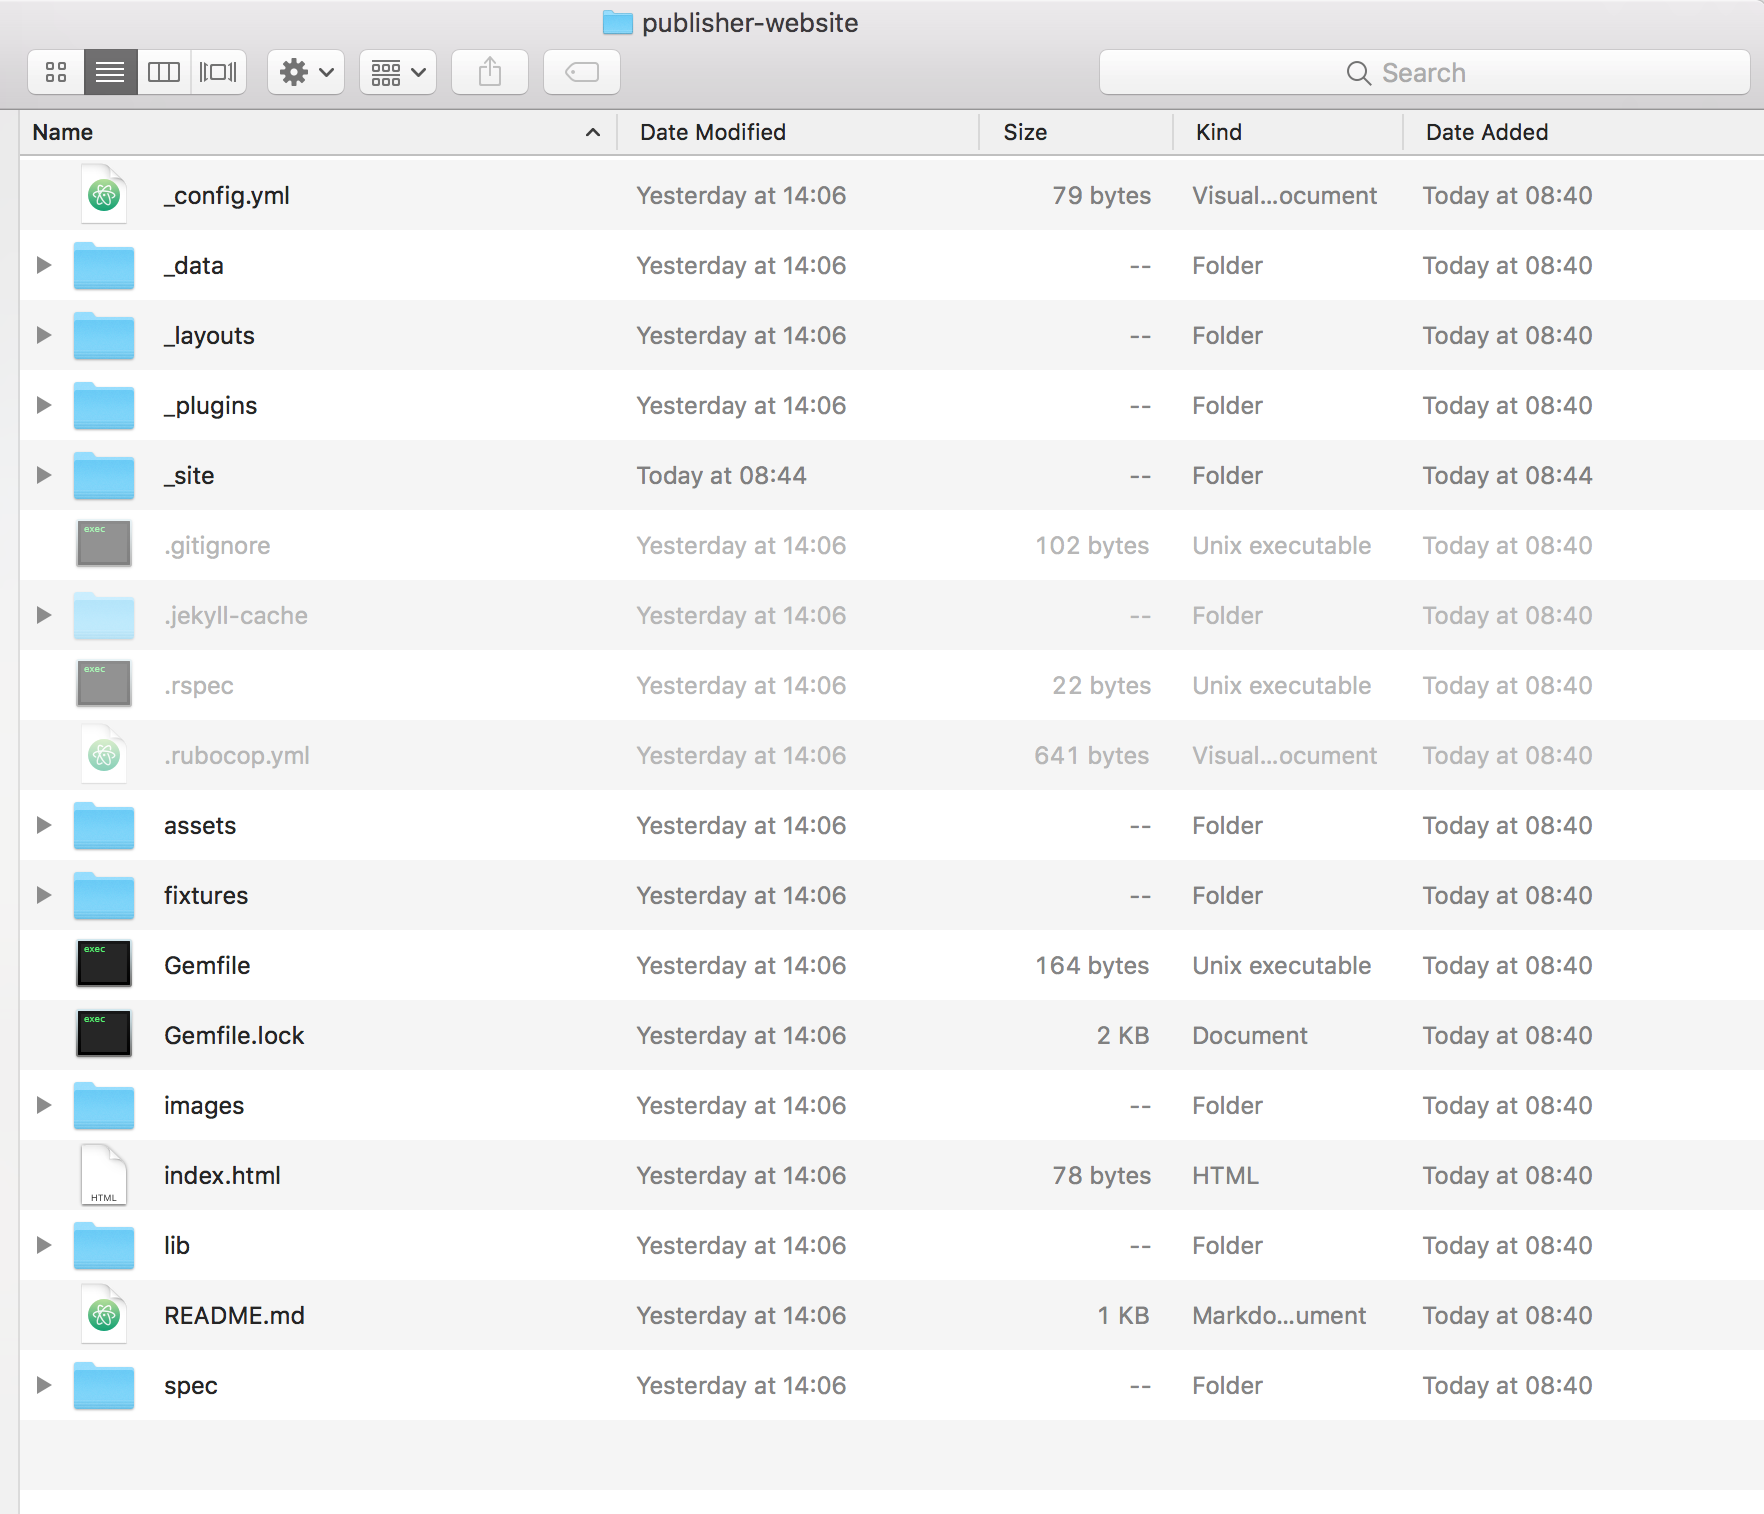Select the assets folder name

click(x=200, y=825)
